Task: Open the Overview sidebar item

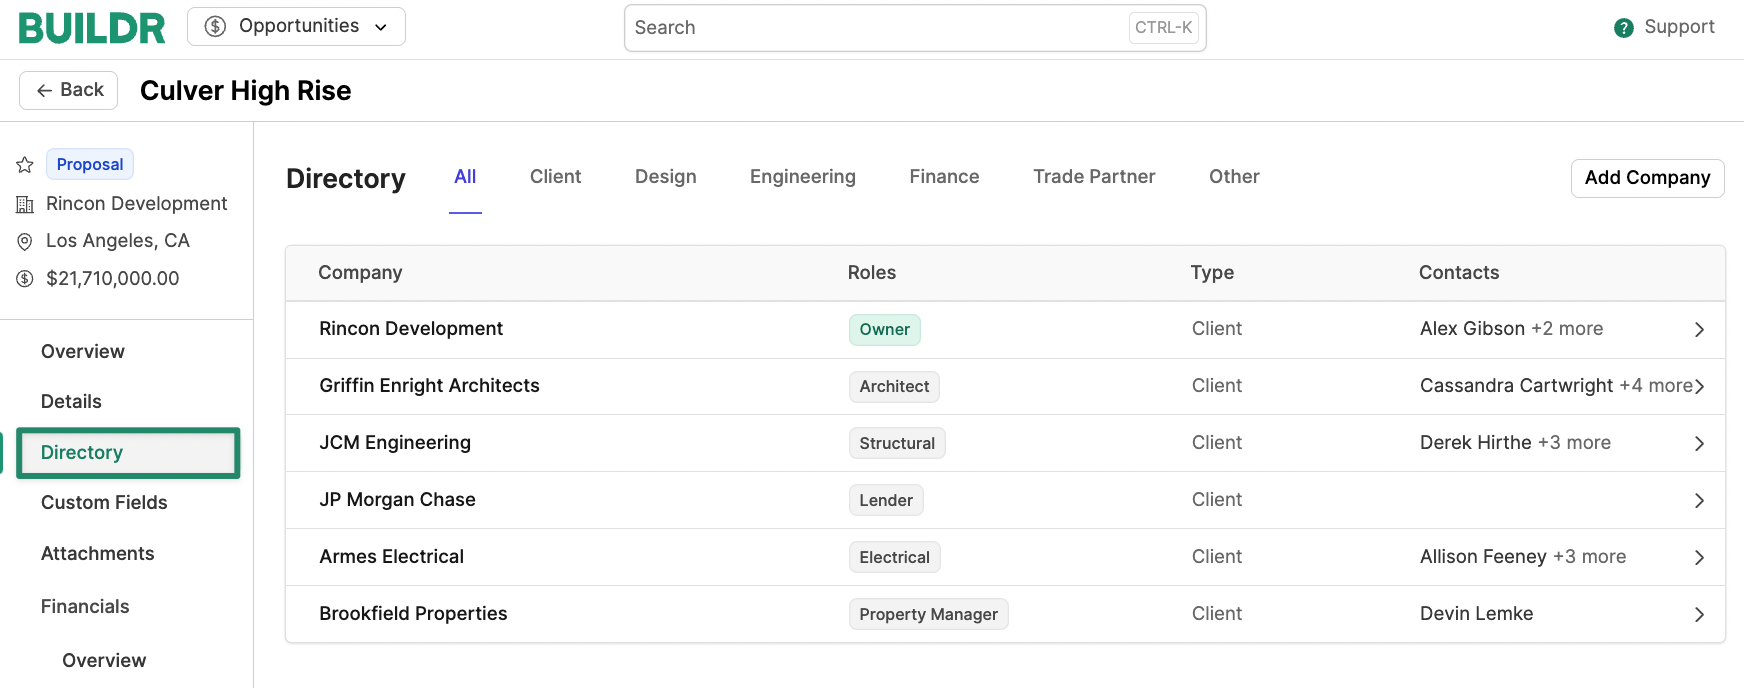Action: click(83, 352)
